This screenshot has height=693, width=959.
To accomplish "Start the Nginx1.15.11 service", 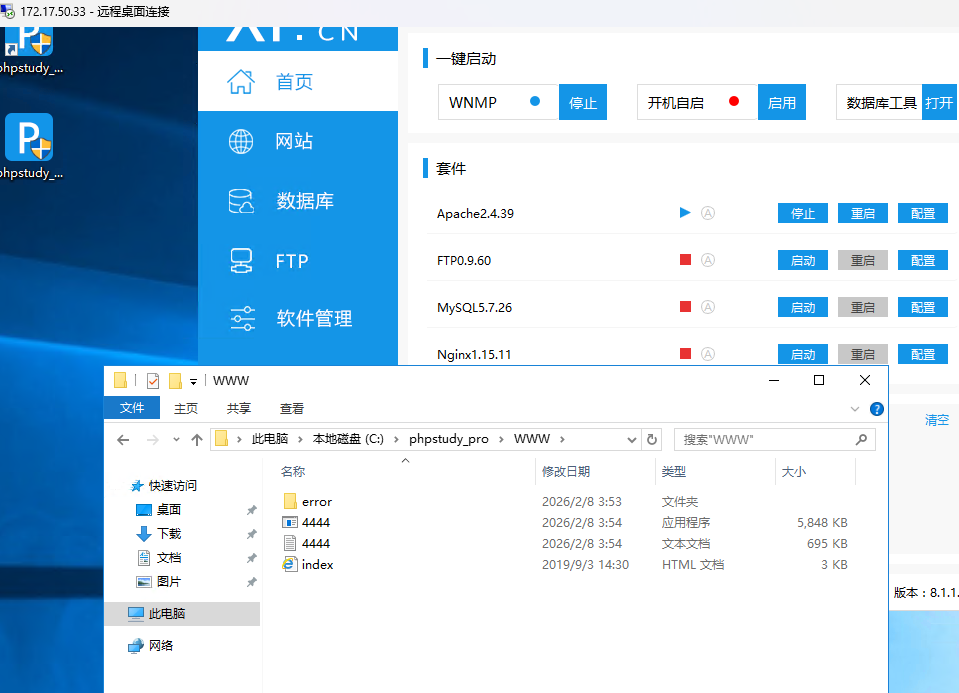I will pos(802,354).
